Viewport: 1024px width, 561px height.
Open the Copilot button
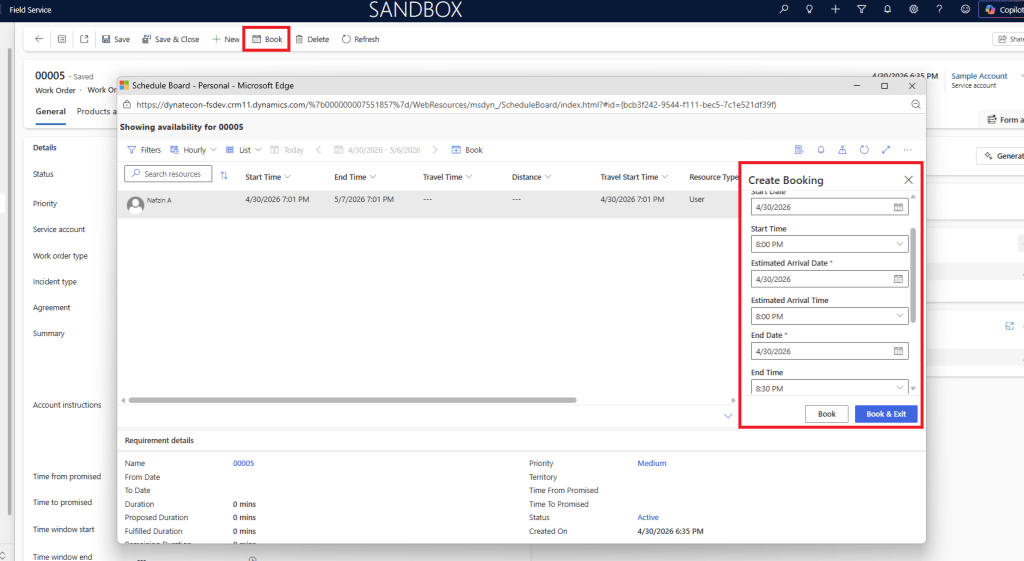1002,10
